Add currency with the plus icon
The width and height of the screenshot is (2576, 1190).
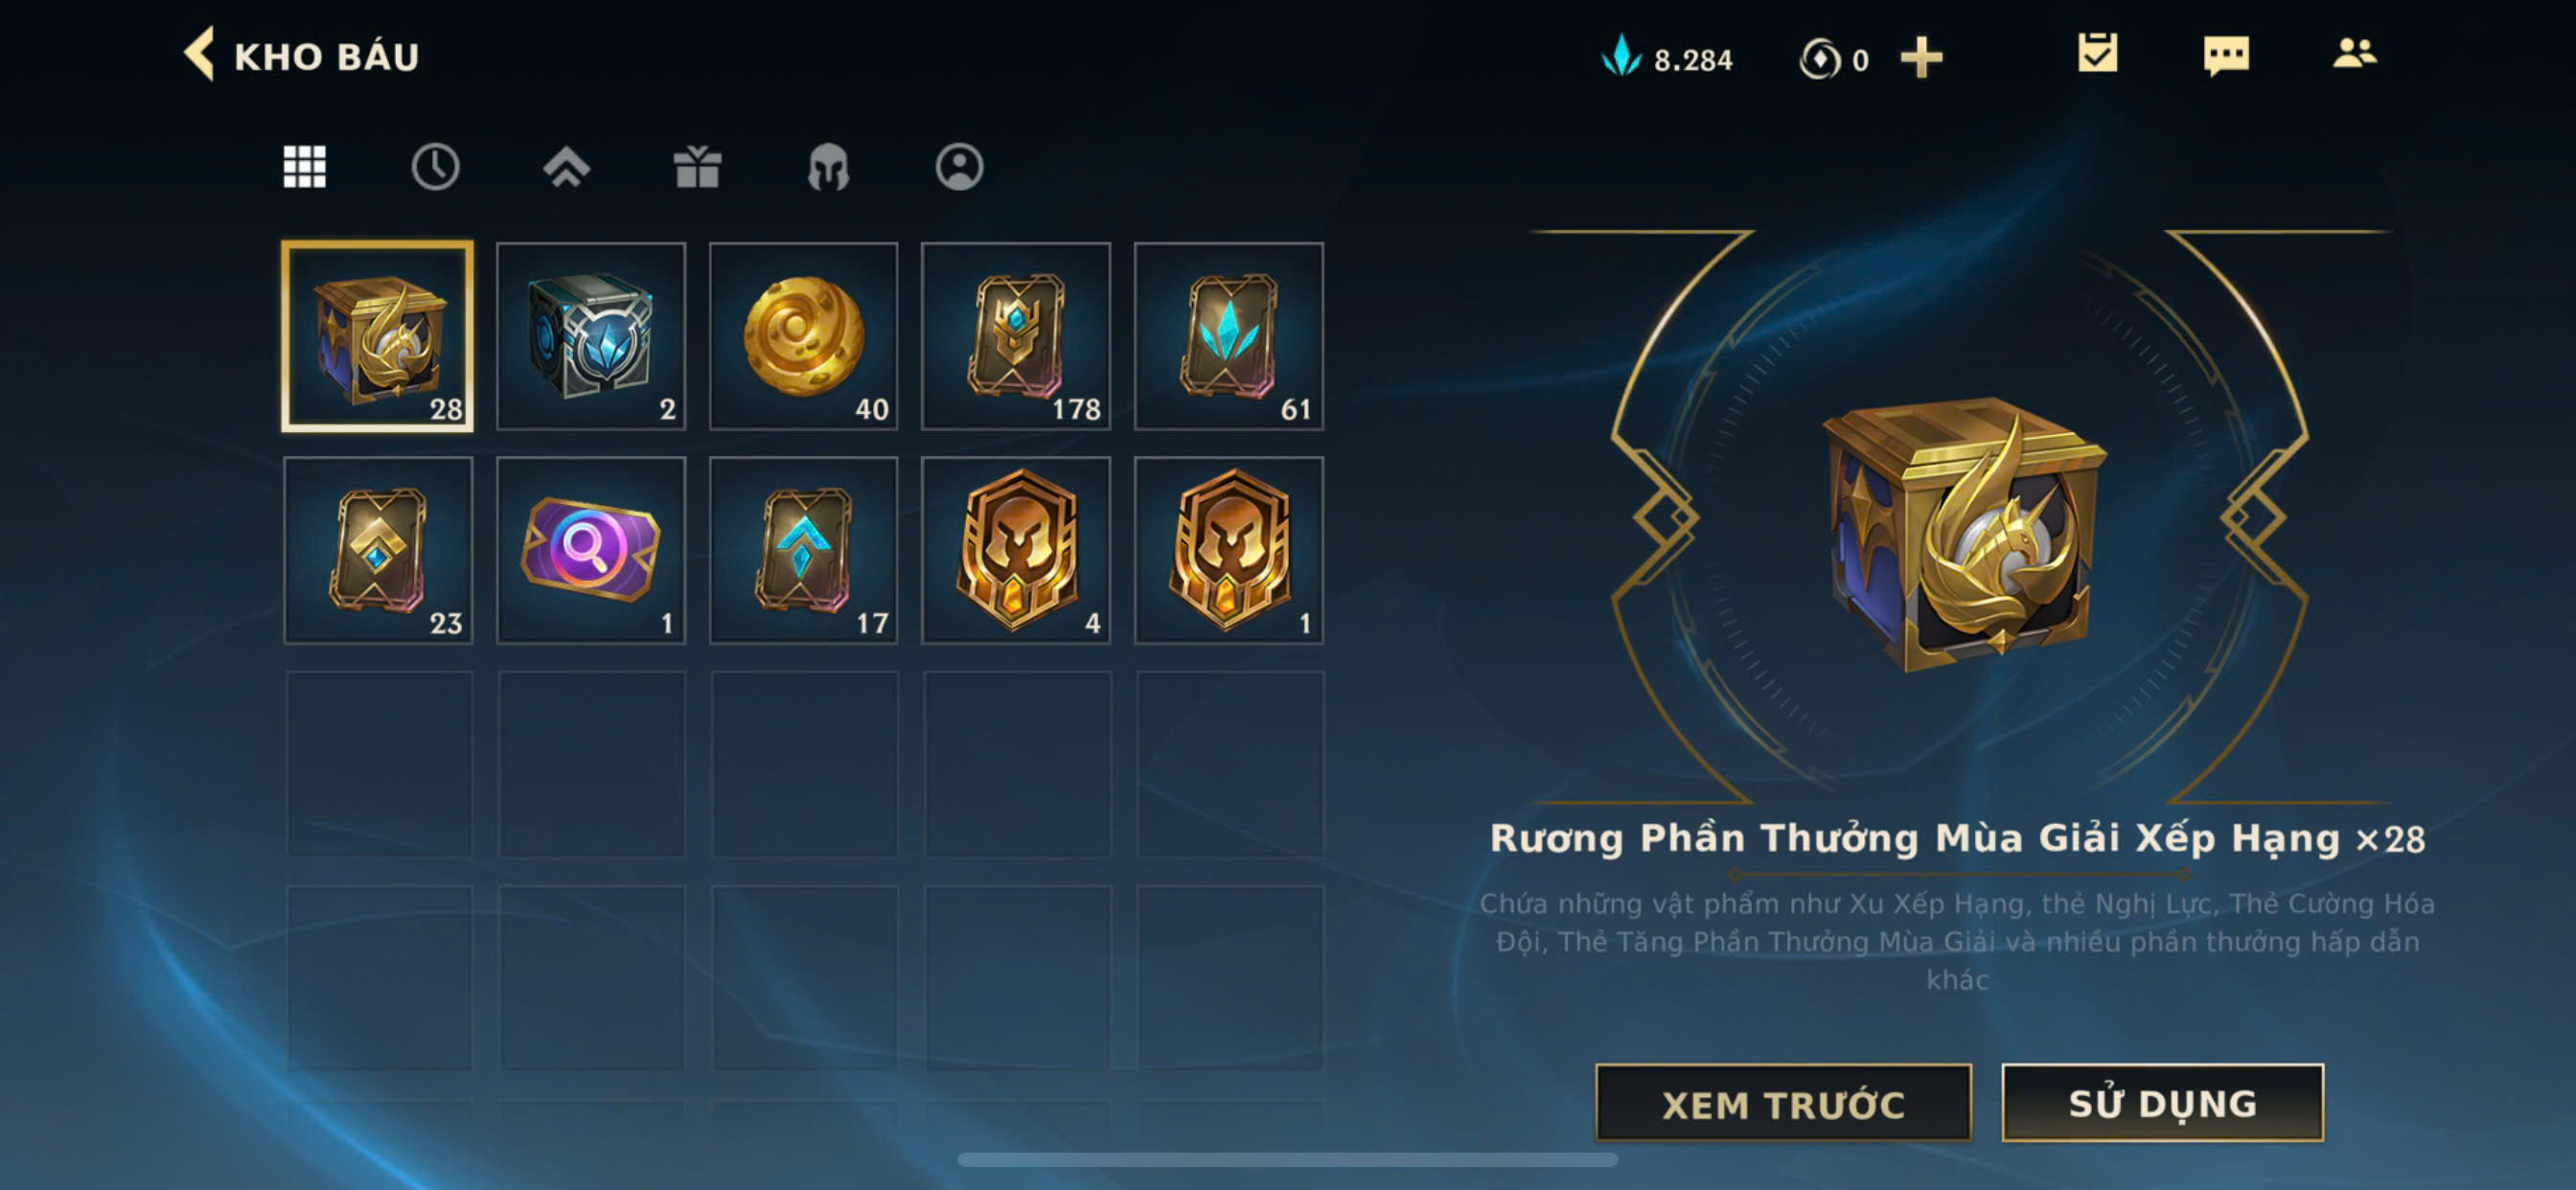1920,58
